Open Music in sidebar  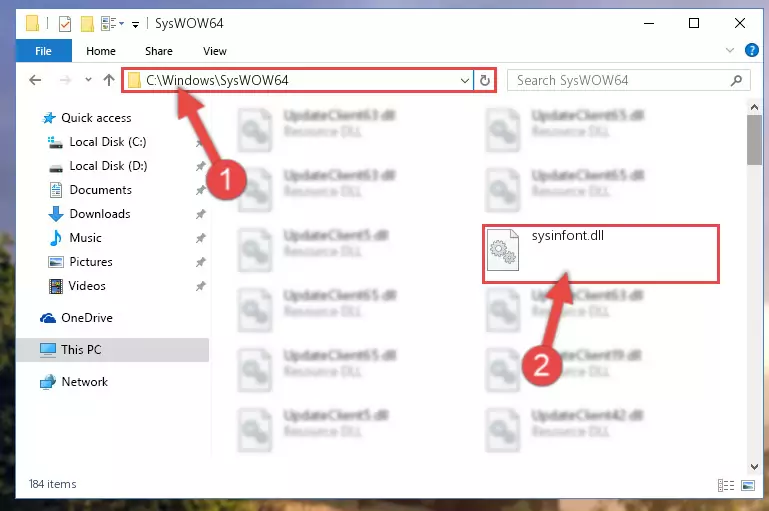click(85, 238)
